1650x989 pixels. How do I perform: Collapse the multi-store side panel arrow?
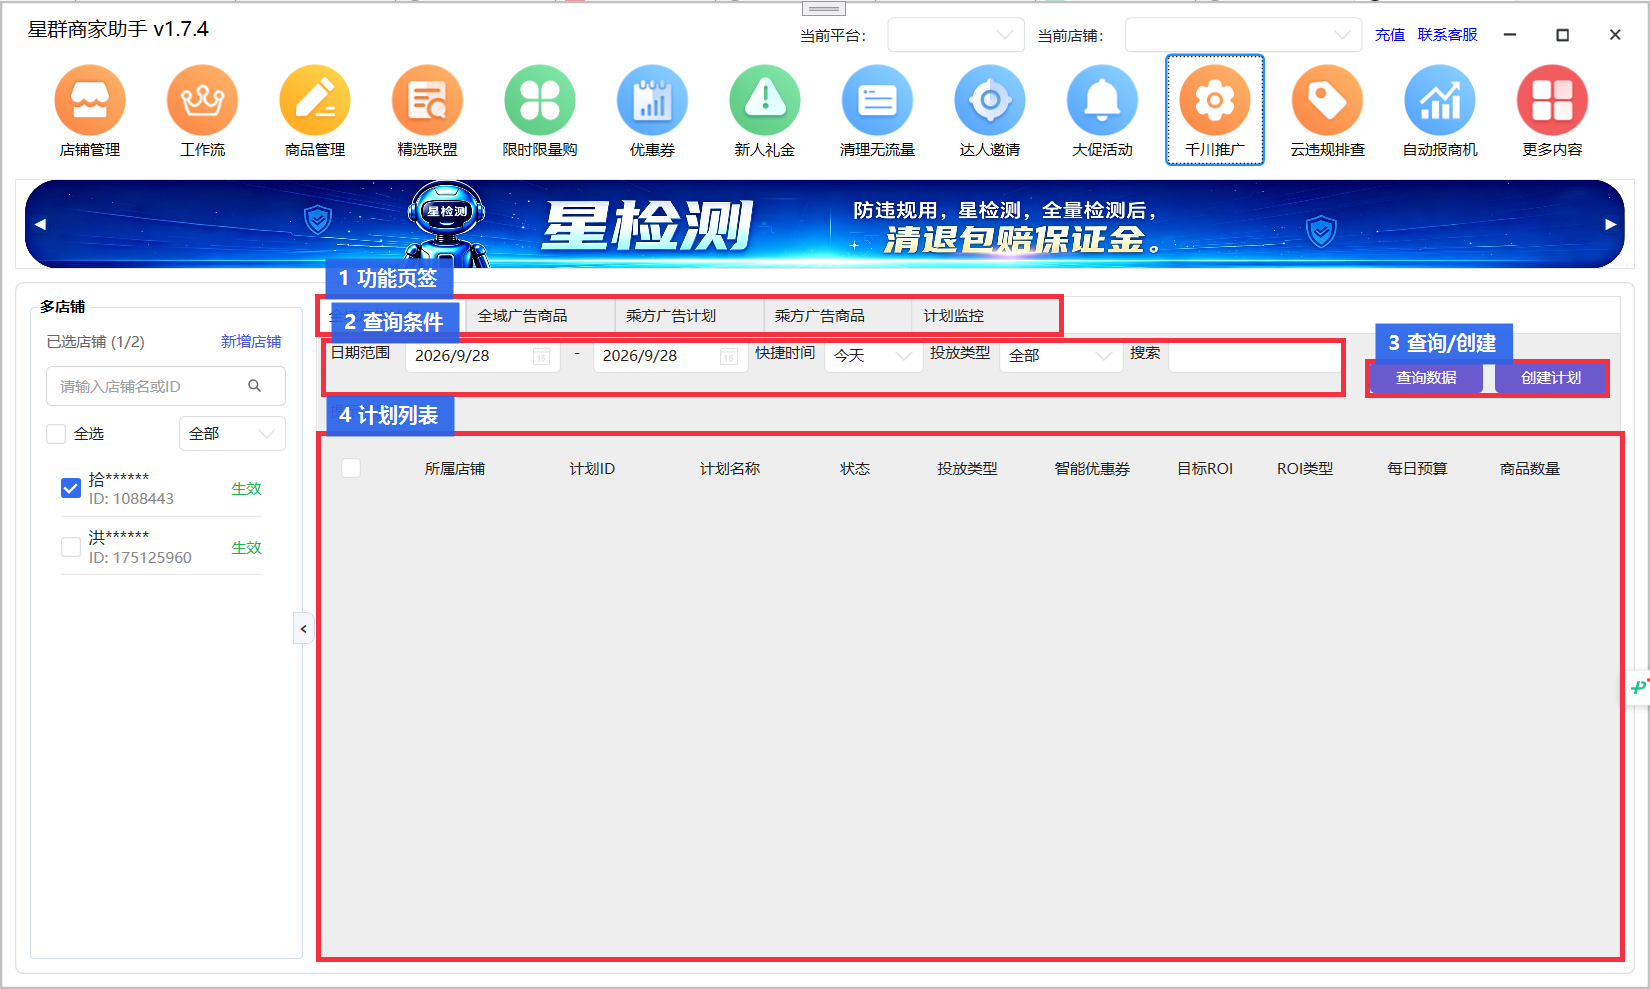click(304, 629)
